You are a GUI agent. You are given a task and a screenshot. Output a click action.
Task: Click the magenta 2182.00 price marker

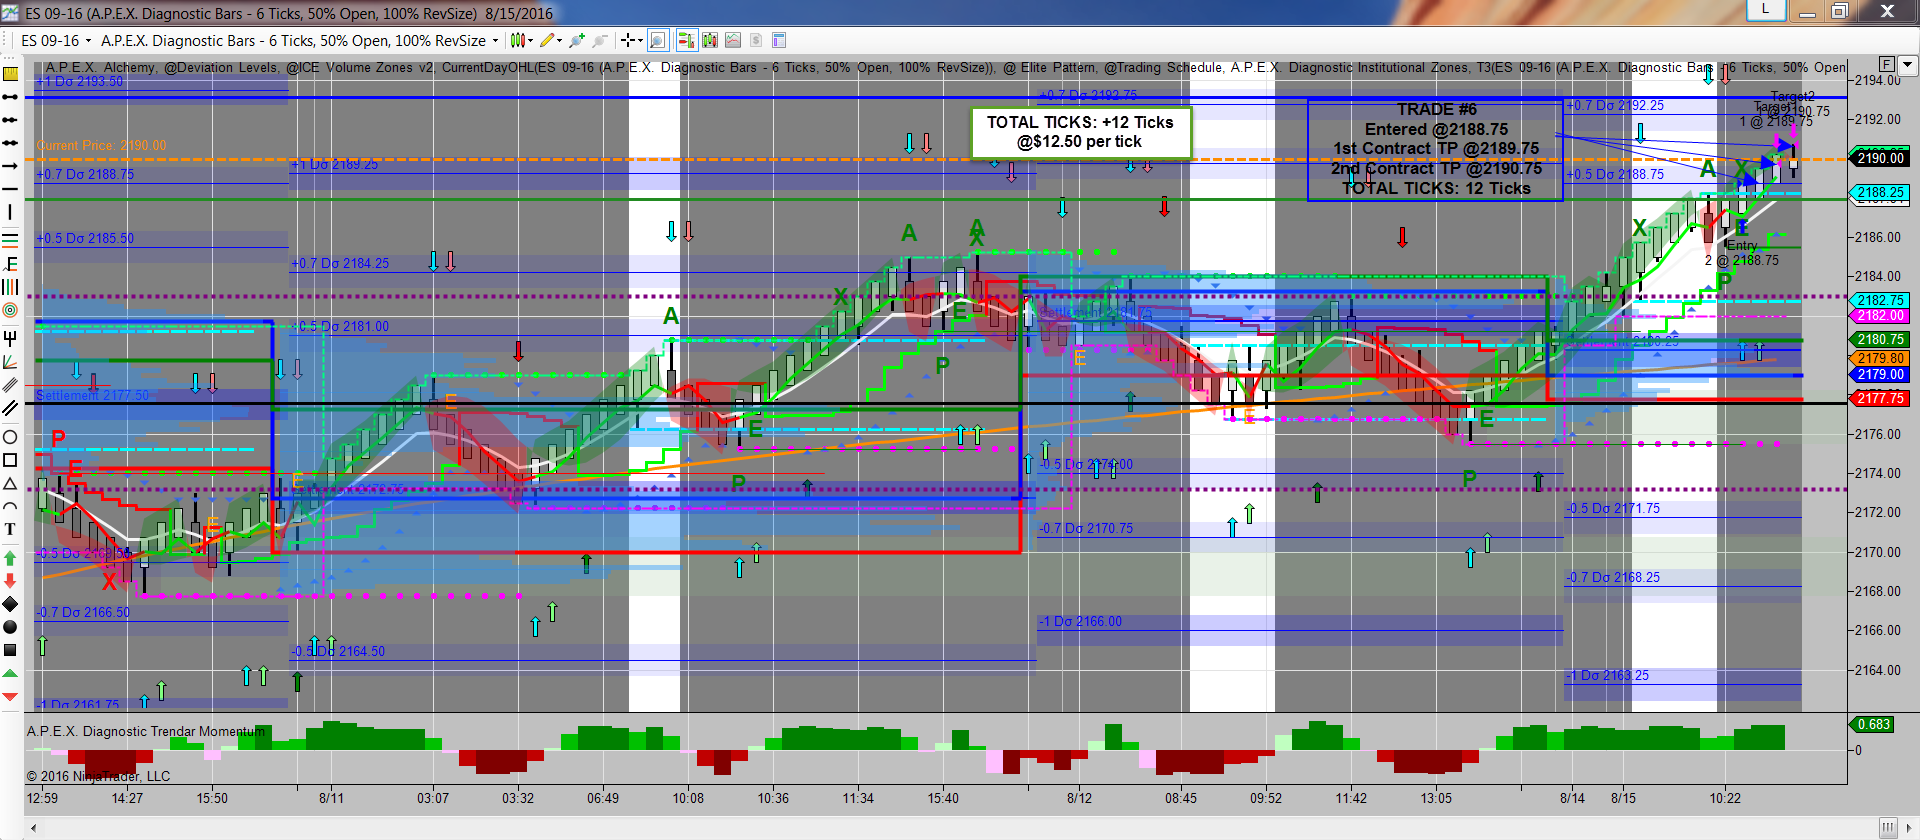tap(1880, 316)
